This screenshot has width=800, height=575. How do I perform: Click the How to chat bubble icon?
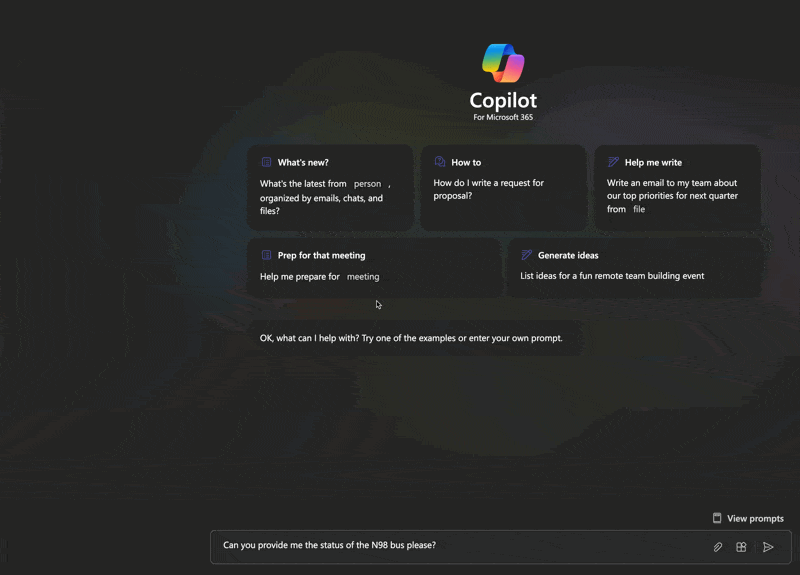(440, 162)
